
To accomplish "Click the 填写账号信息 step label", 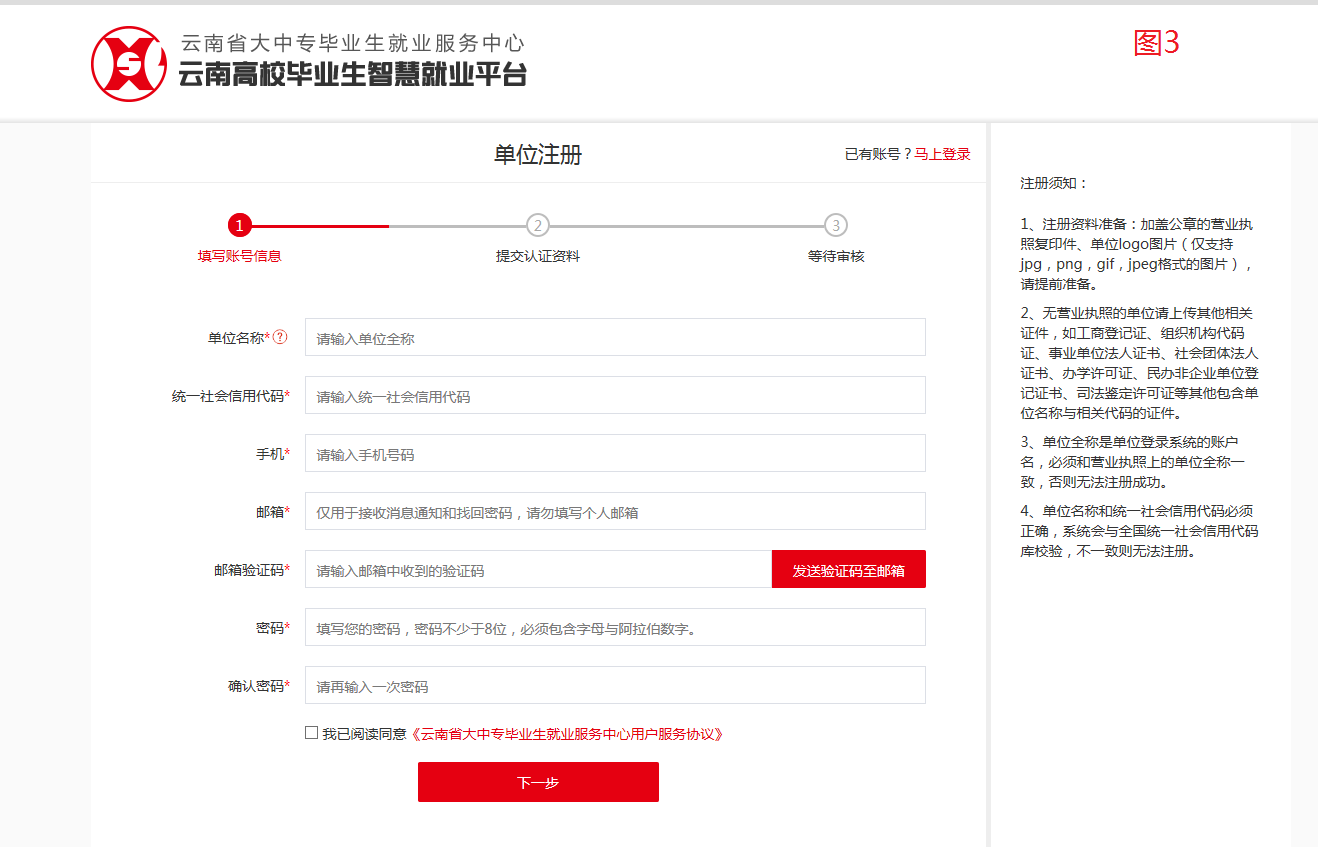I will 240,256.
